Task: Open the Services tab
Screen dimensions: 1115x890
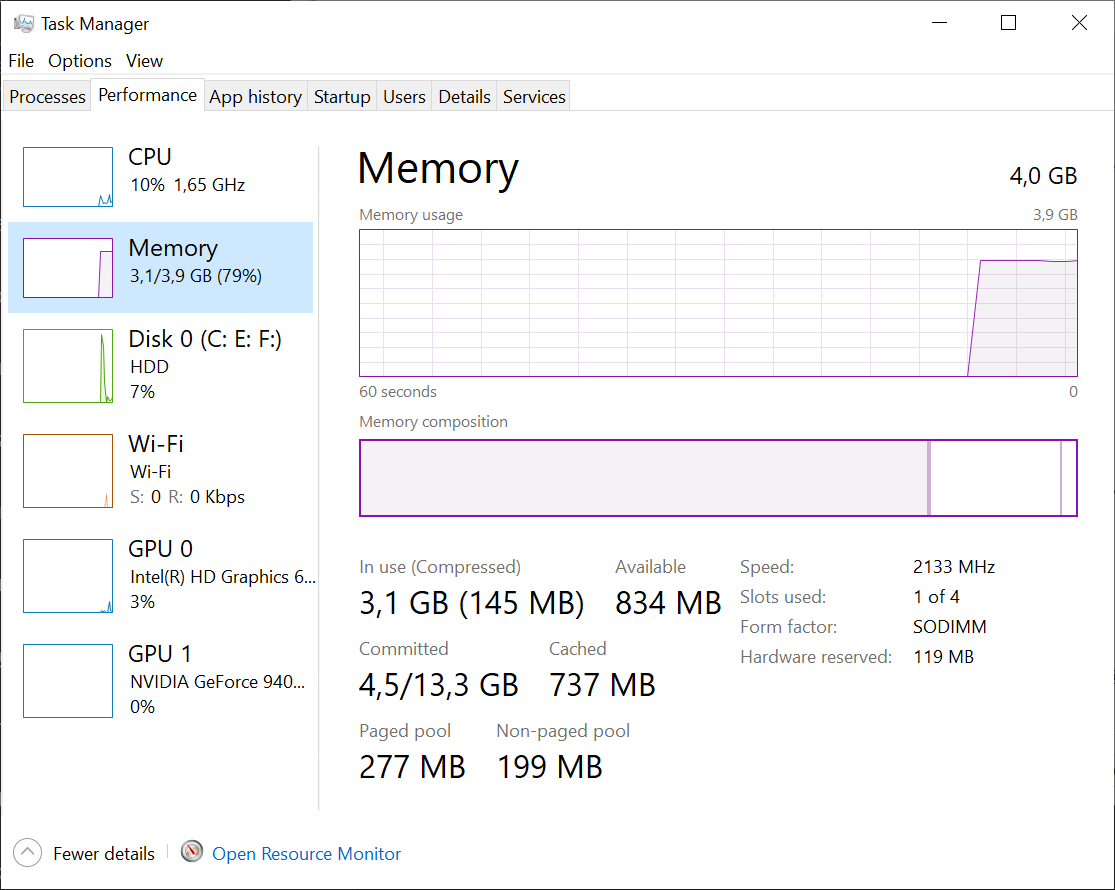Action: tap(534, 97)
